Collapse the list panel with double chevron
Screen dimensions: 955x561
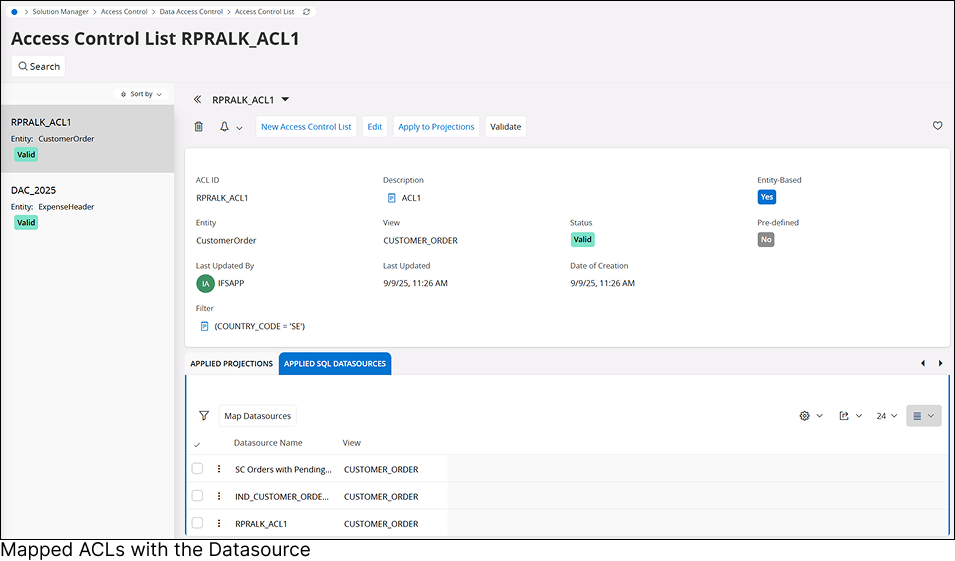(x=198, y=100)
